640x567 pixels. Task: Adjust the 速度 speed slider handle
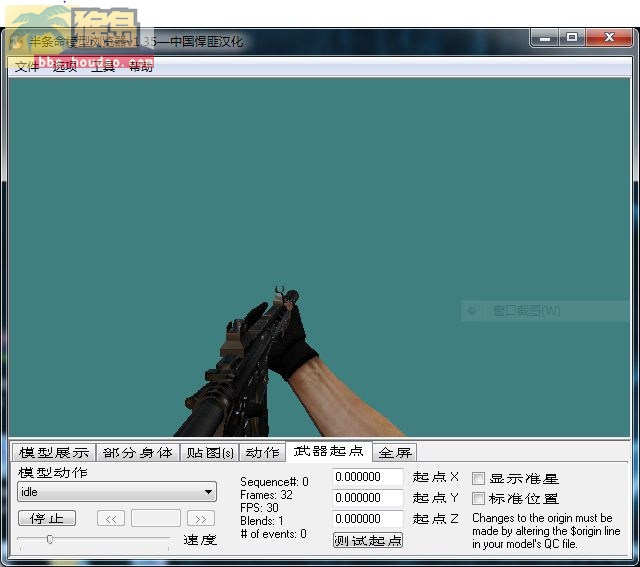pyautogui.click(x=50, y=540)
